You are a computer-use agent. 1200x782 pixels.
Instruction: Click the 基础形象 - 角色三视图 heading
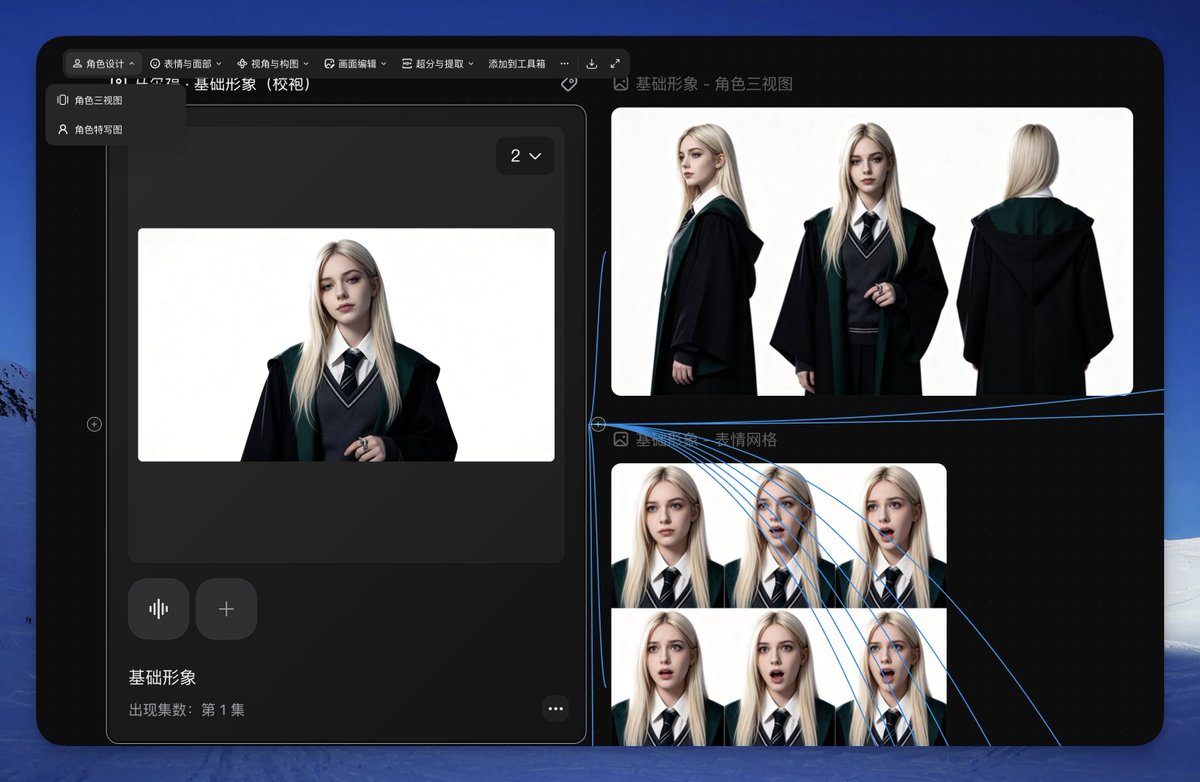pyautogui.click(x=714, y=84)
